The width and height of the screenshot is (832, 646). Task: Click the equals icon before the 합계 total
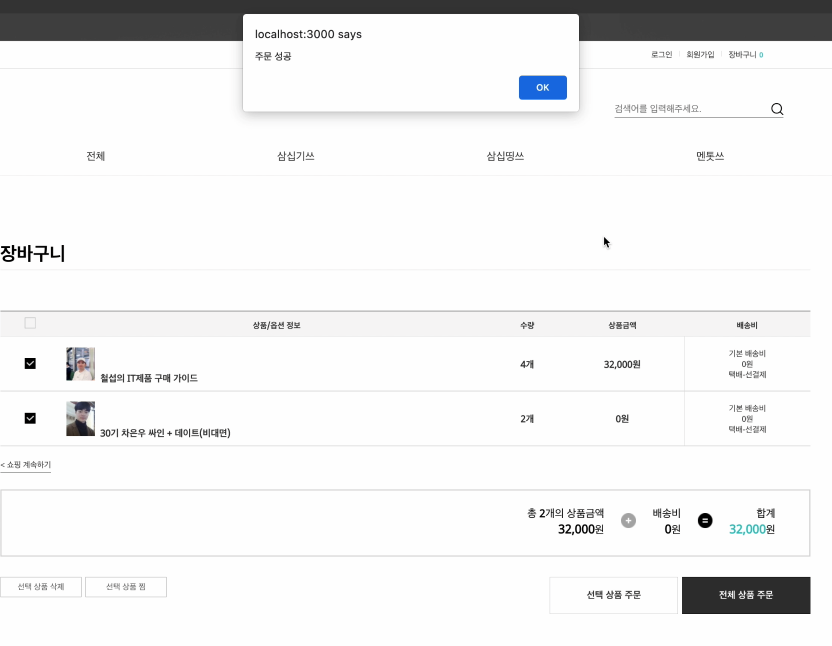point(705,520)
